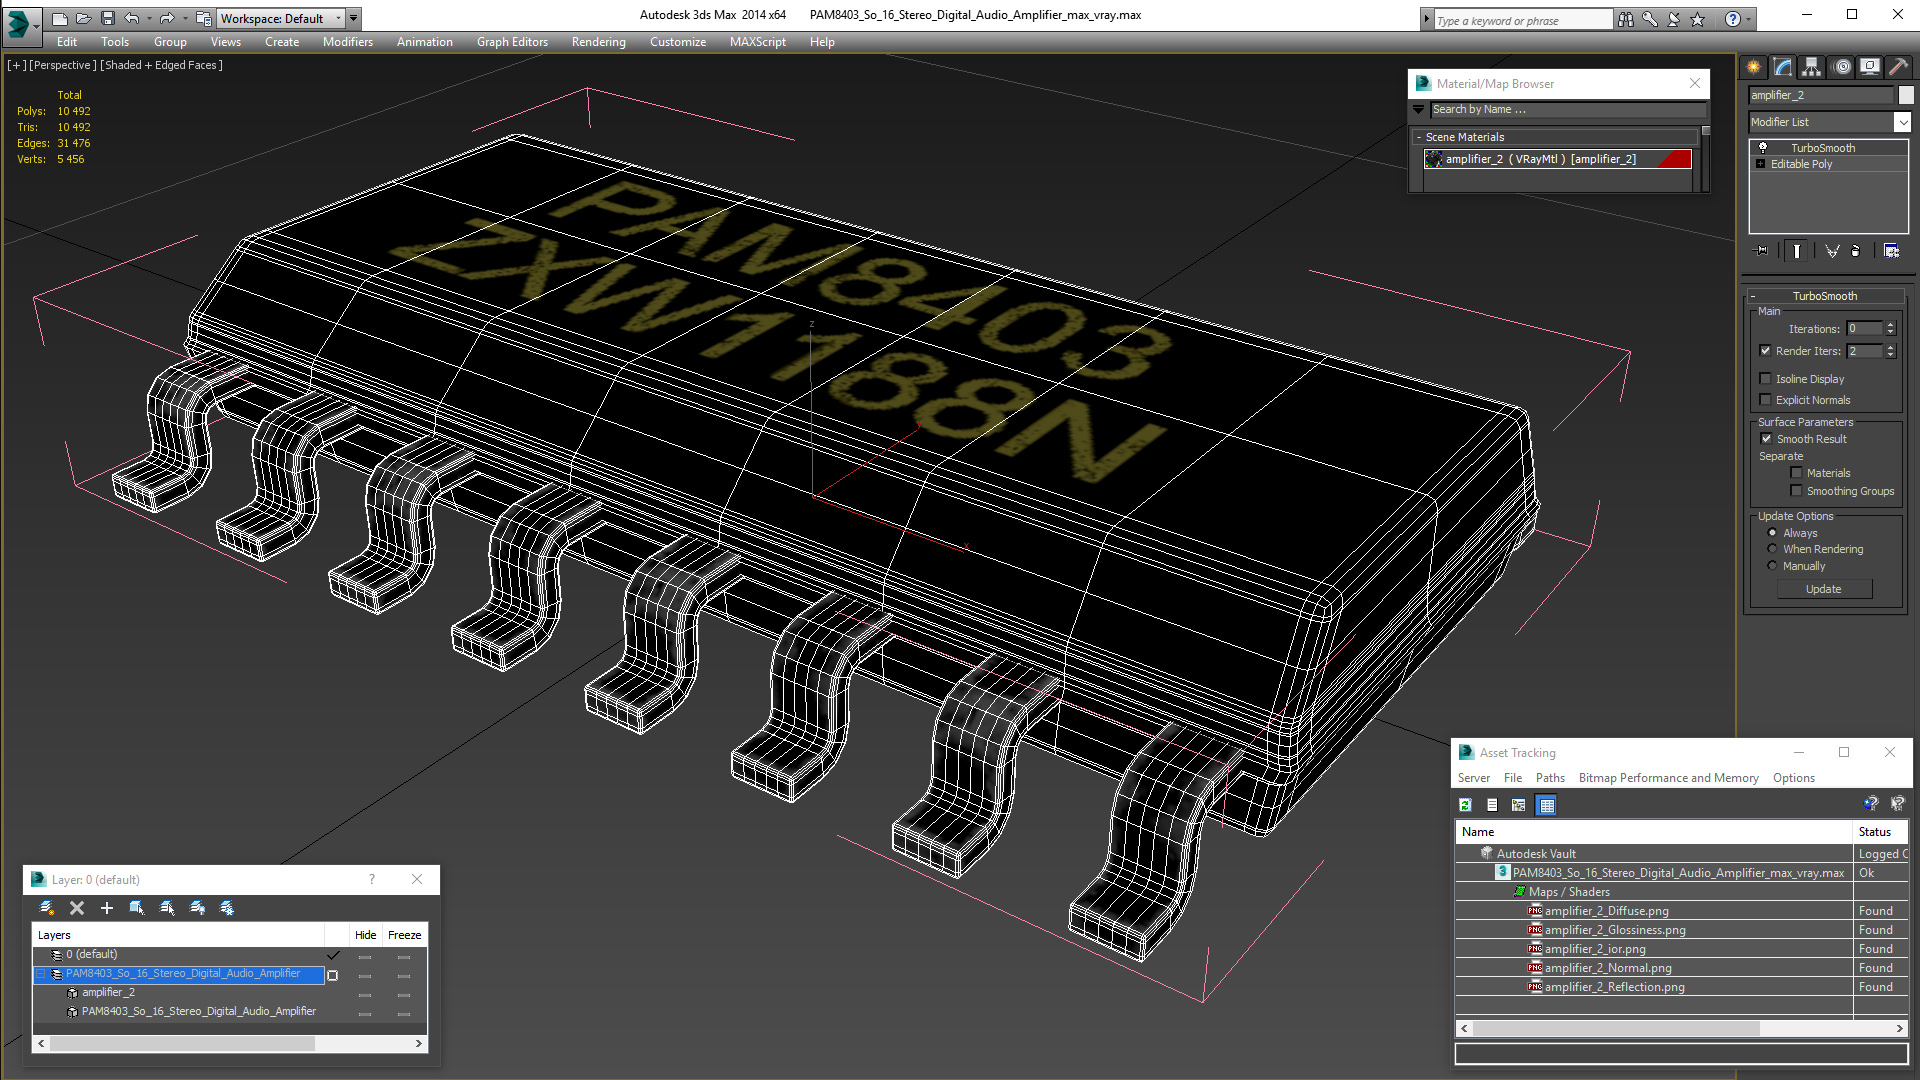Click Status Log icon in Asset Tracking
This screenshot has height=1080, width=1920.
(x=1492, y=805)
